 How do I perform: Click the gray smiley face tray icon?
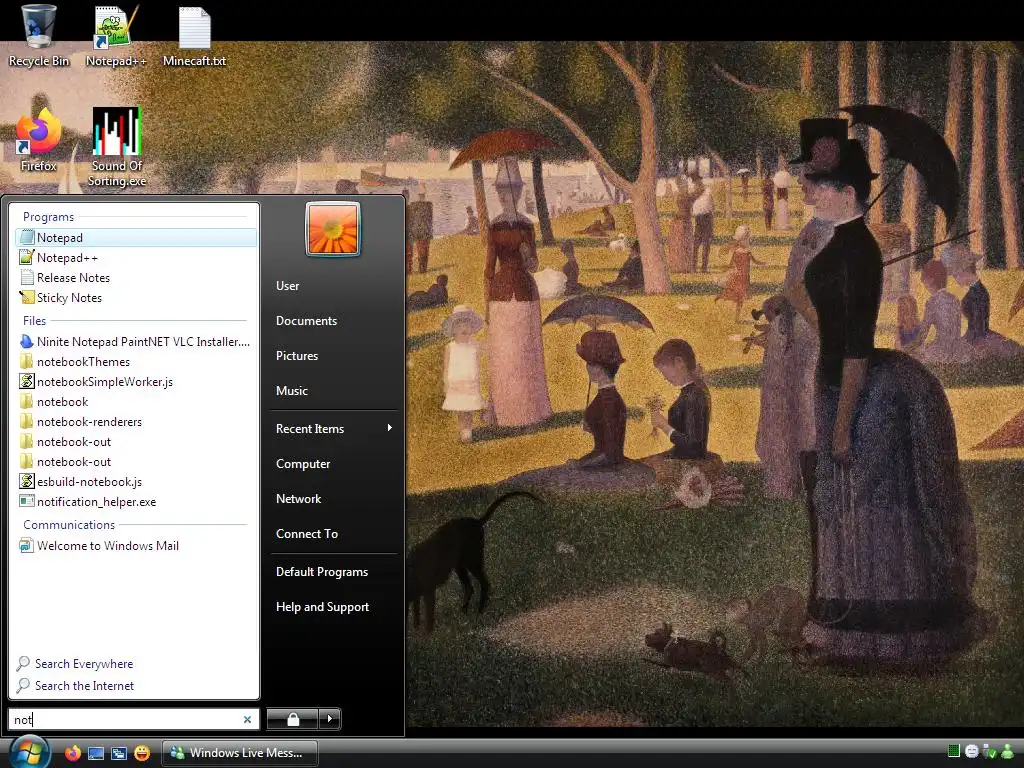[x=972, y=752]
